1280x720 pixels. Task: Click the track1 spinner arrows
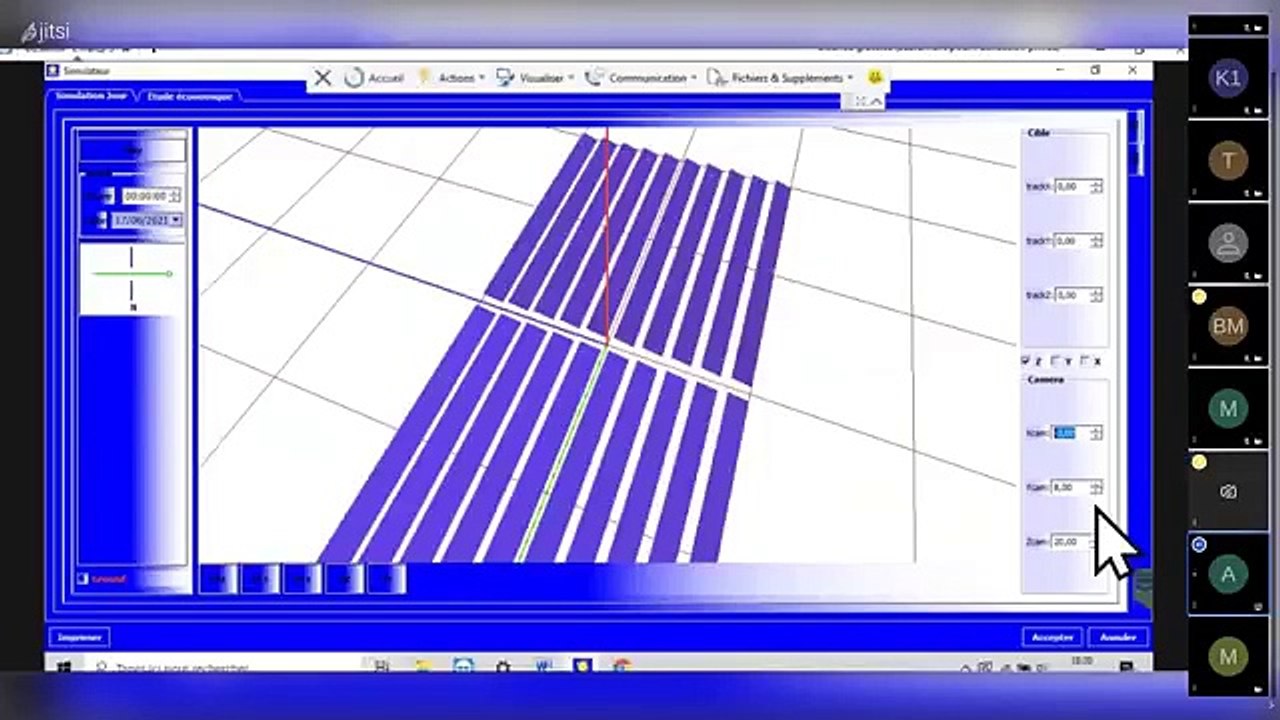[1096, 241]
